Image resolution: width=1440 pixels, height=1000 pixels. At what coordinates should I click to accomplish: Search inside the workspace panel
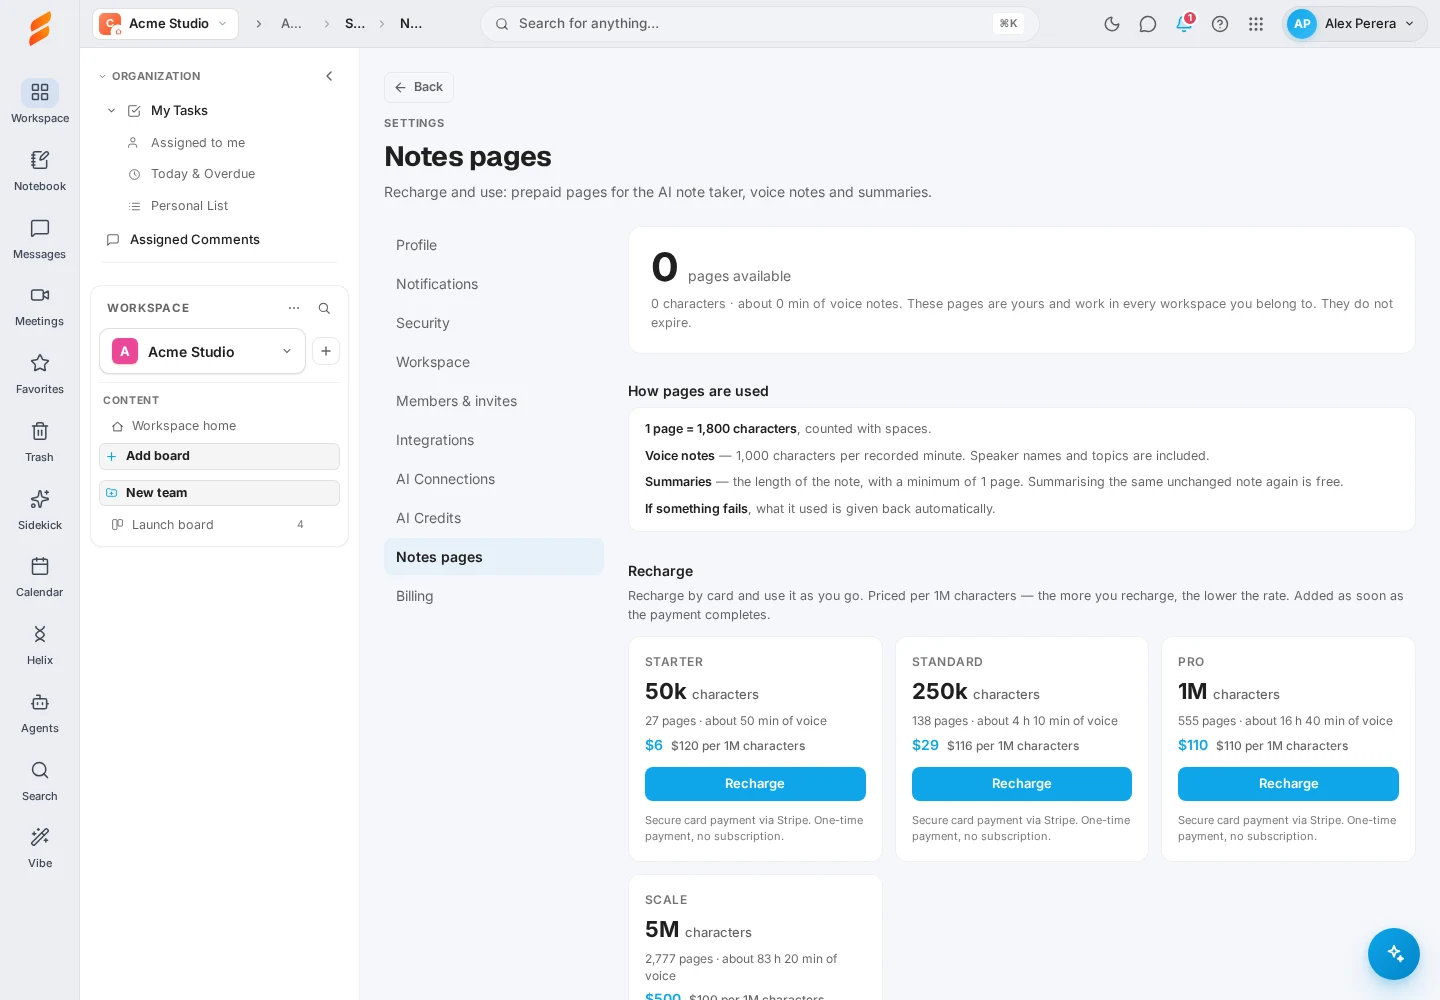[324, 308]
